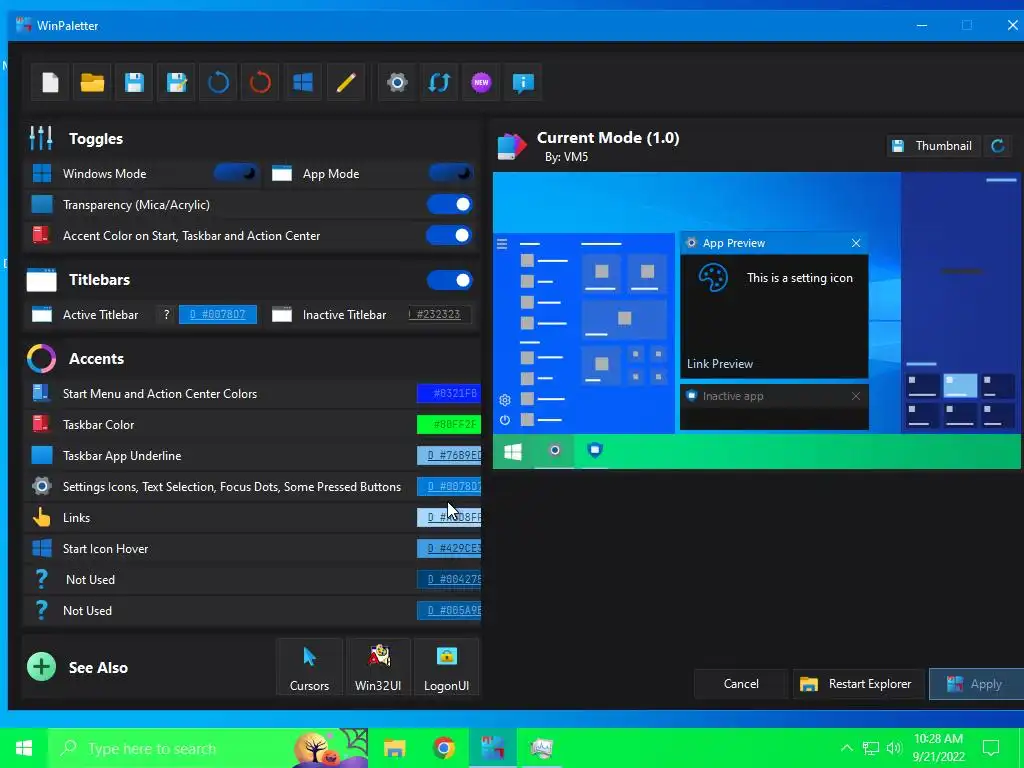Change the Links color swatch
The width and height of the screenshot is (1024, 768).
(x=449, y=517)
